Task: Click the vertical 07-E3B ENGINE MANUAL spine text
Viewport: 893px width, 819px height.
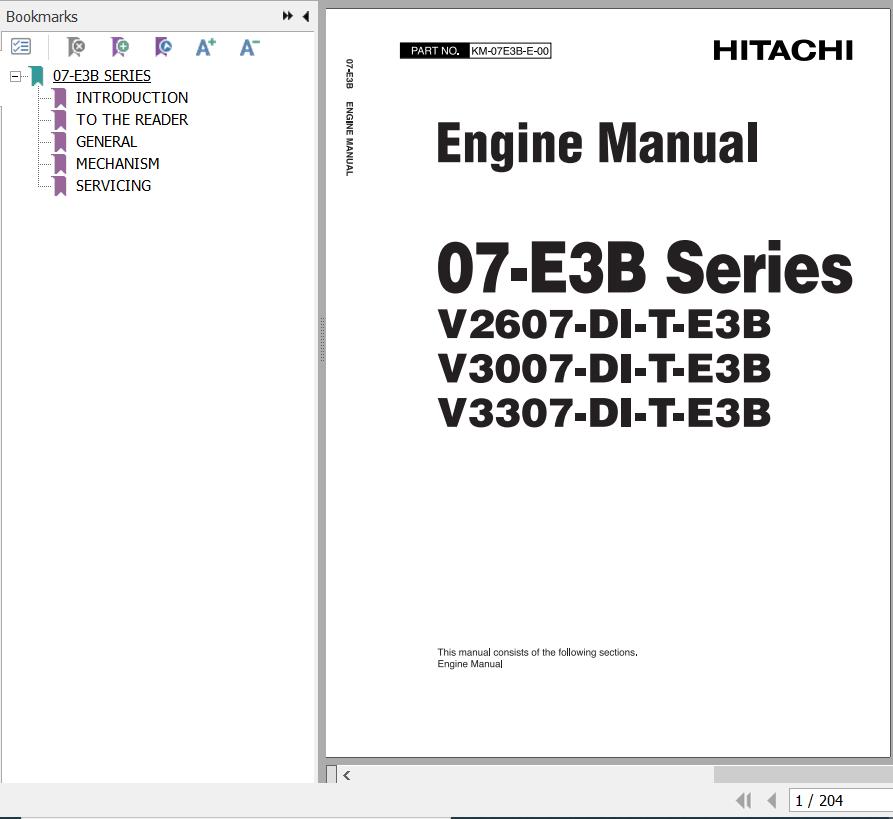Action: (x=349, y=117)
